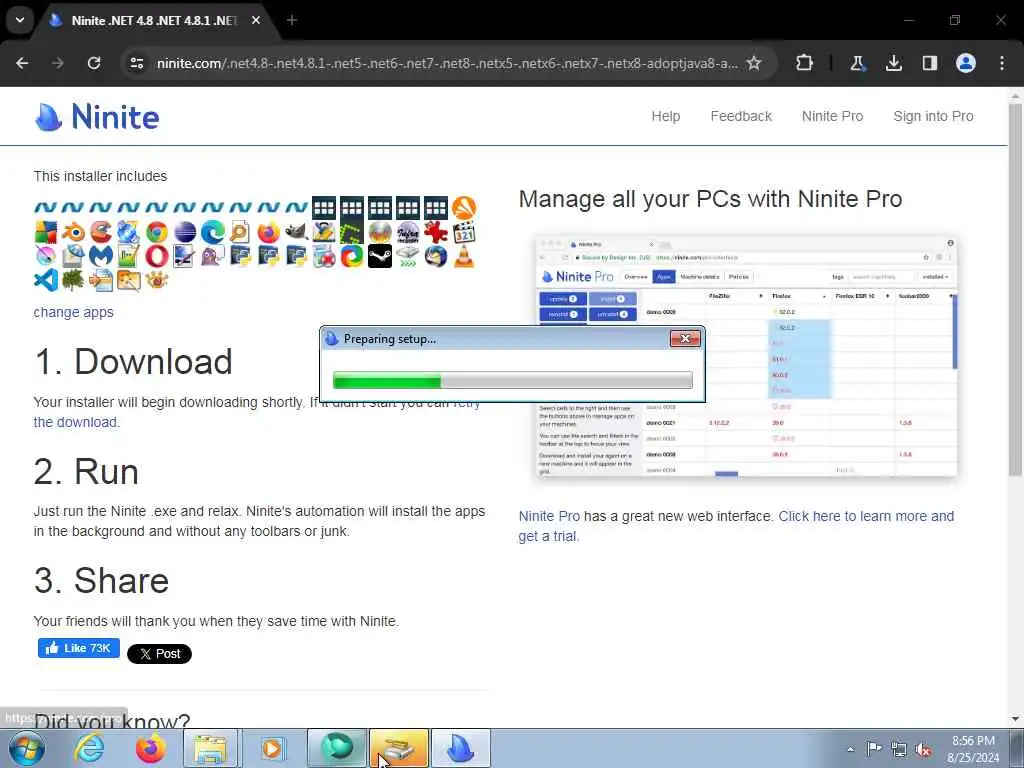The image size is (1024, 768).
Task: Click the Preparing setup progress bar
Action: tap(513, 380)
